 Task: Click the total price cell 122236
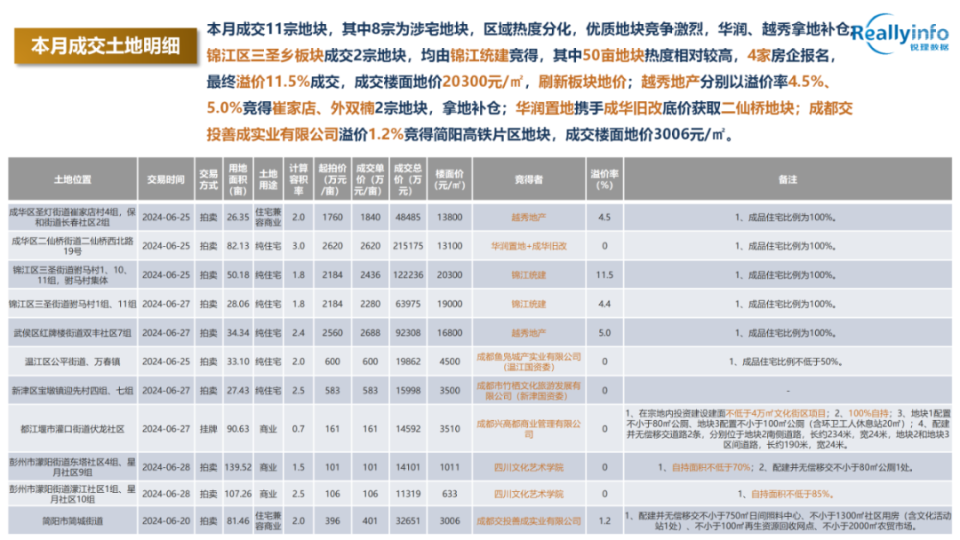click(408, 275)
